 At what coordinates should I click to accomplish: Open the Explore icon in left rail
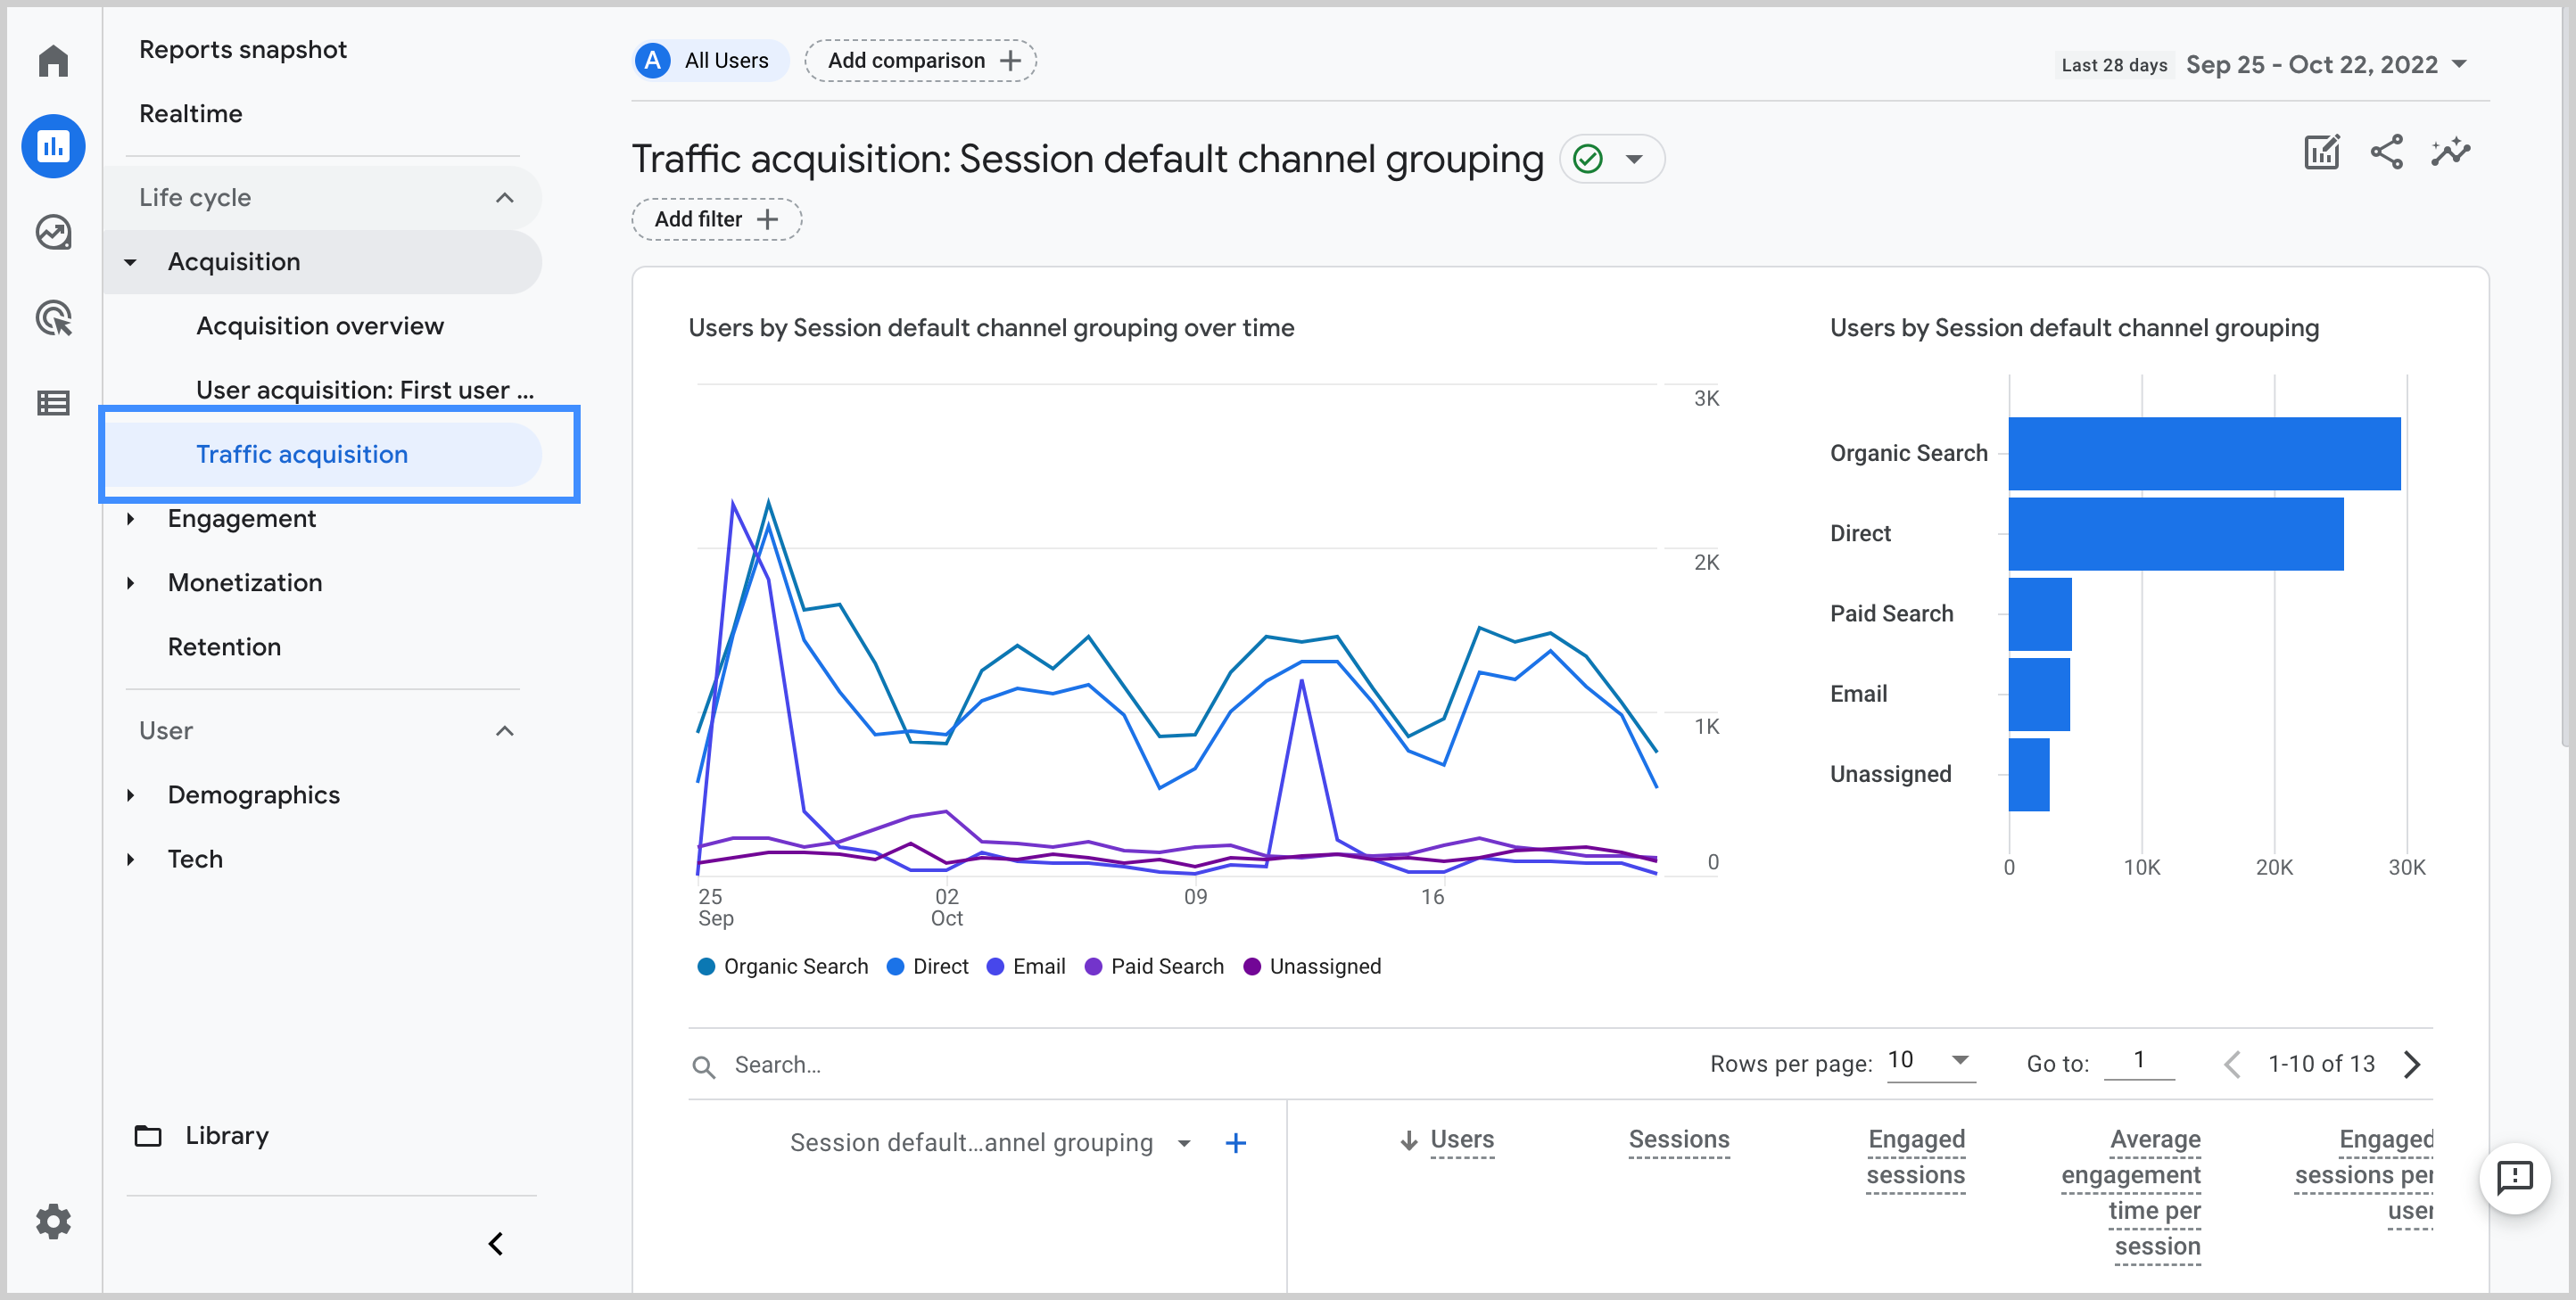click(53, 233)
